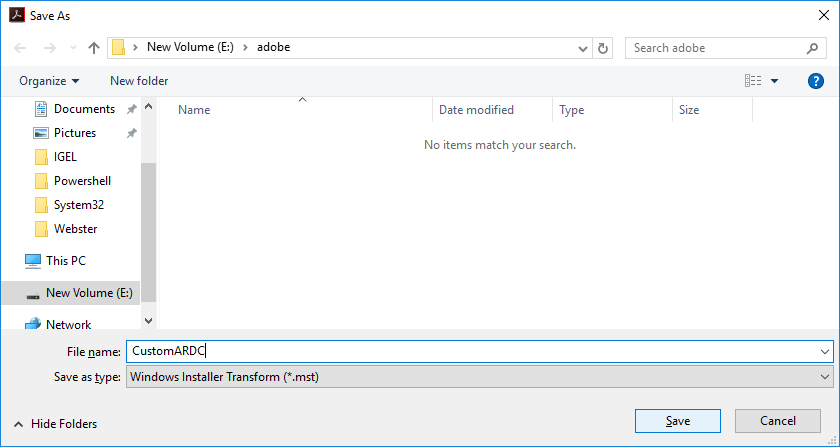Viewport: 840px width, 447px height.
Task: Open the Help question mark icon
Action: (815, 81)
